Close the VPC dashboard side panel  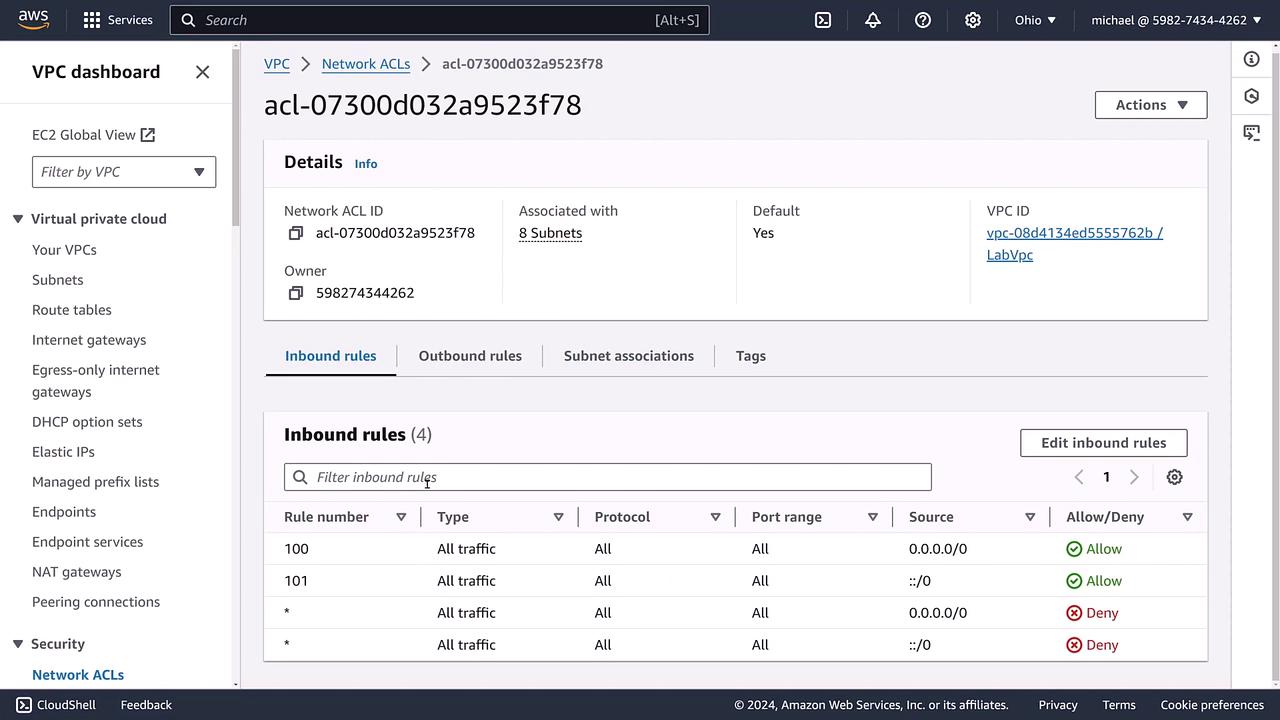(x=203, y=72)
